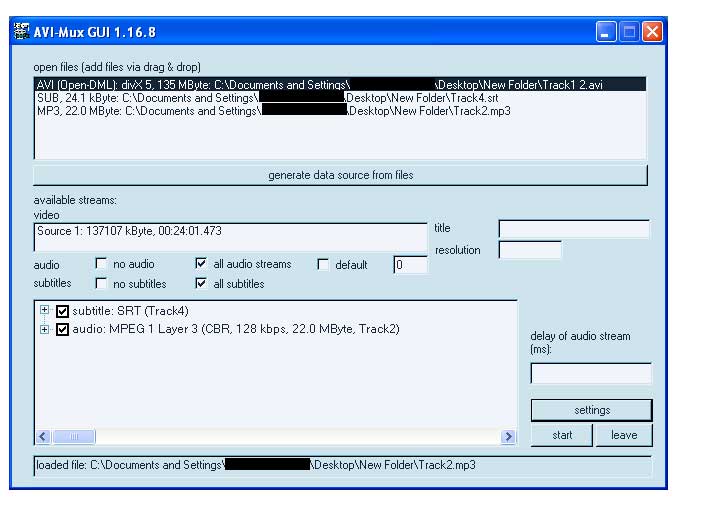Screen dimensions: 720x515
Task: Uncheck all audio streams checkbox
Action: (201, 263)
